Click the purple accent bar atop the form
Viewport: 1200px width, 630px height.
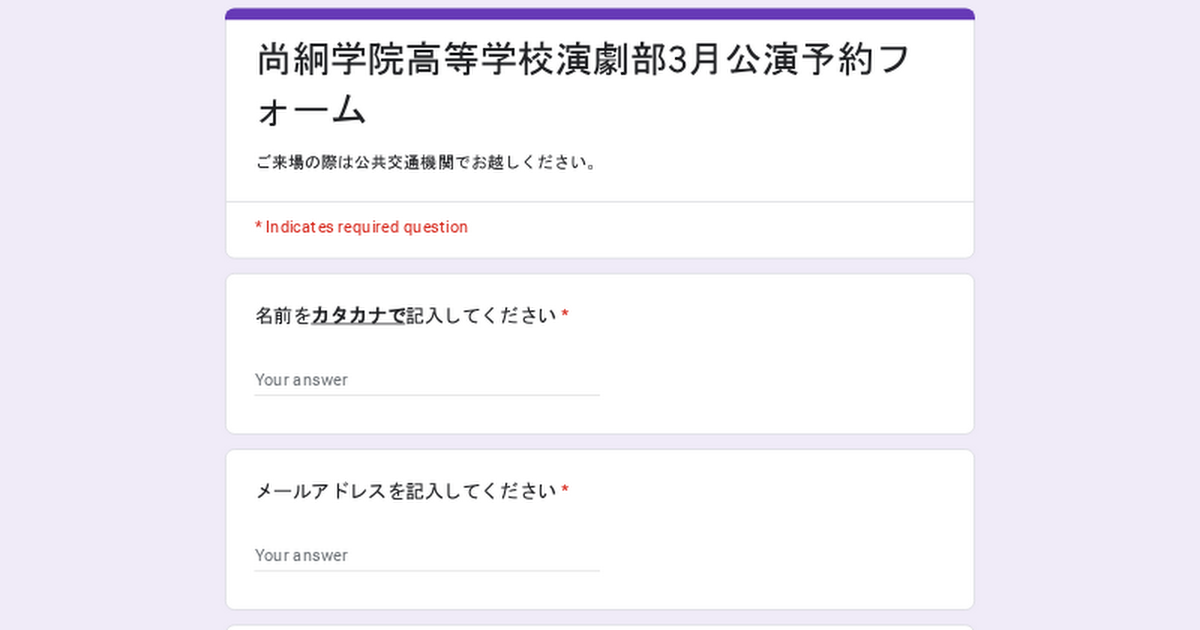600,14
